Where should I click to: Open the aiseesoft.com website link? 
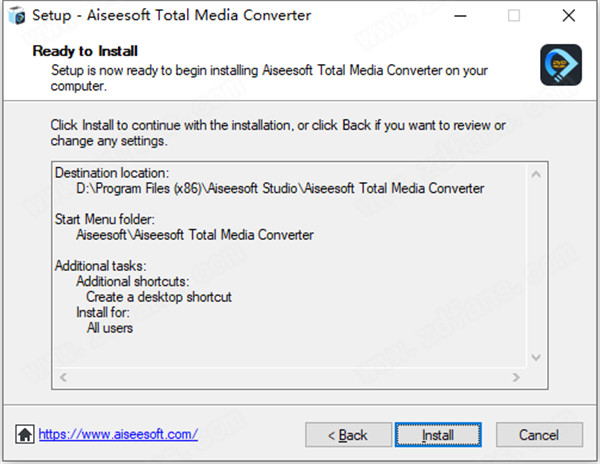click(118, 434)
